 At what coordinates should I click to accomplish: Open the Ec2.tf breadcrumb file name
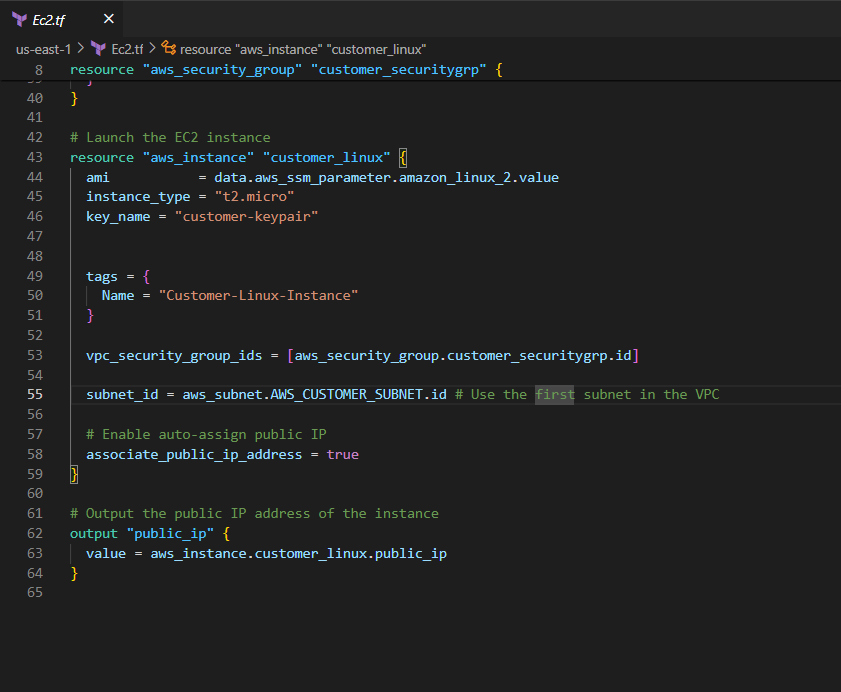127,49
